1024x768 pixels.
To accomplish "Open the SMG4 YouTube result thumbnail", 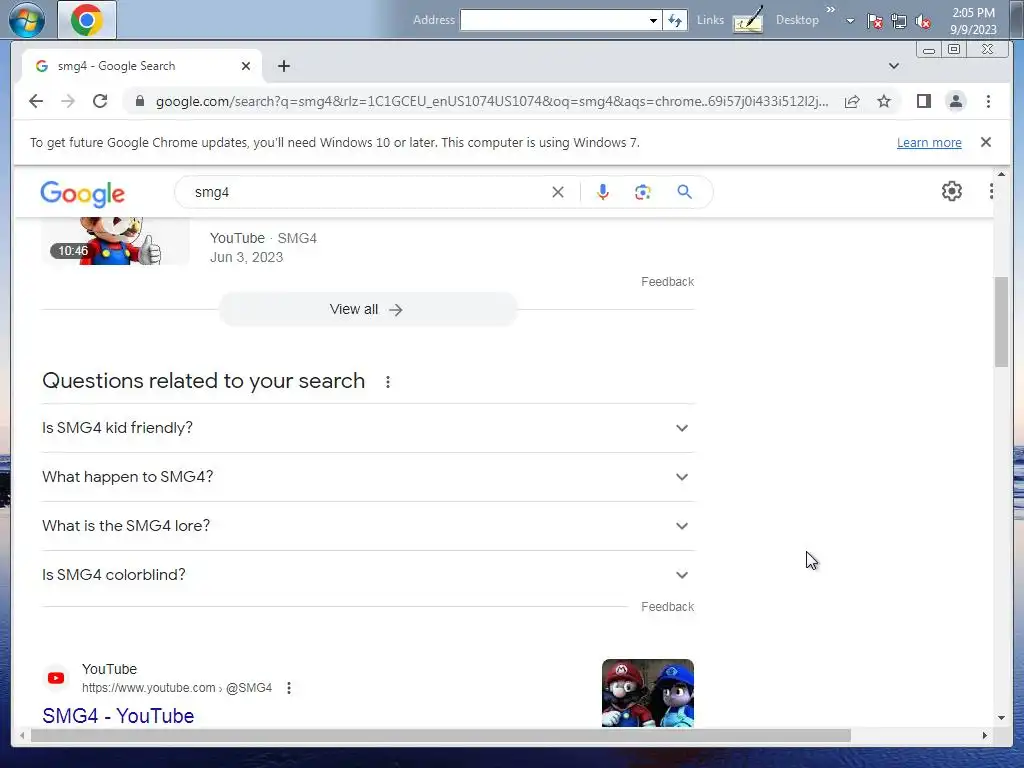I will coord(648,693).
